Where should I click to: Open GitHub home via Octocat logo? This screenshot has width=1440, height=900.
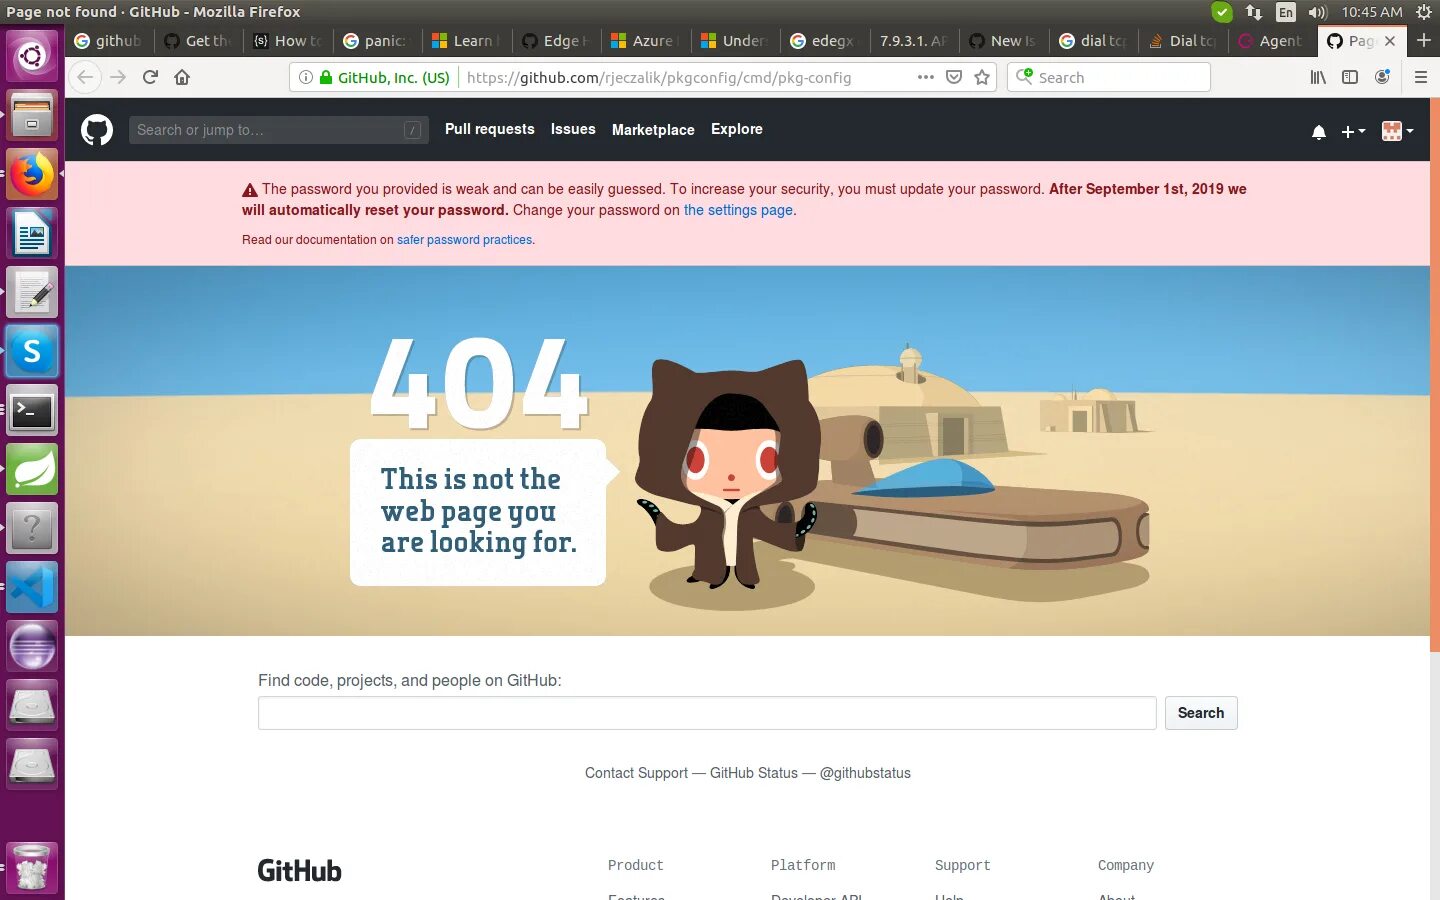click(x=97, y=130)
